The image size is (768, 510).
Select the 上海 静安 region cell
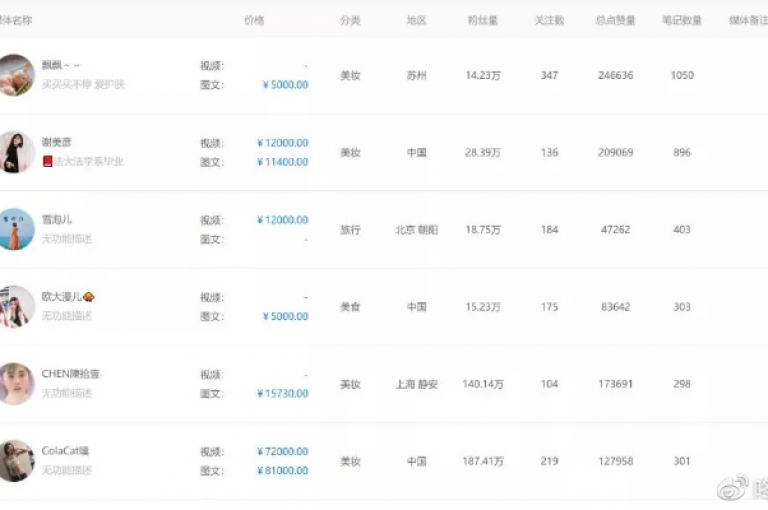416,384
